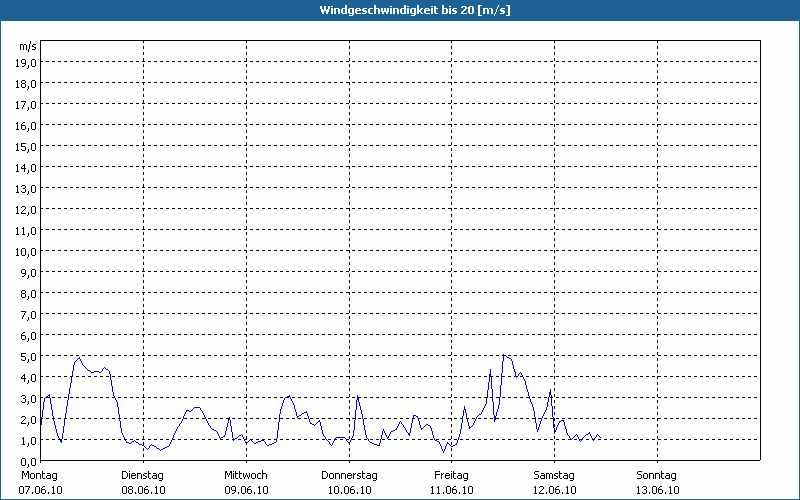Click the '08.06.10' date label

143,490
